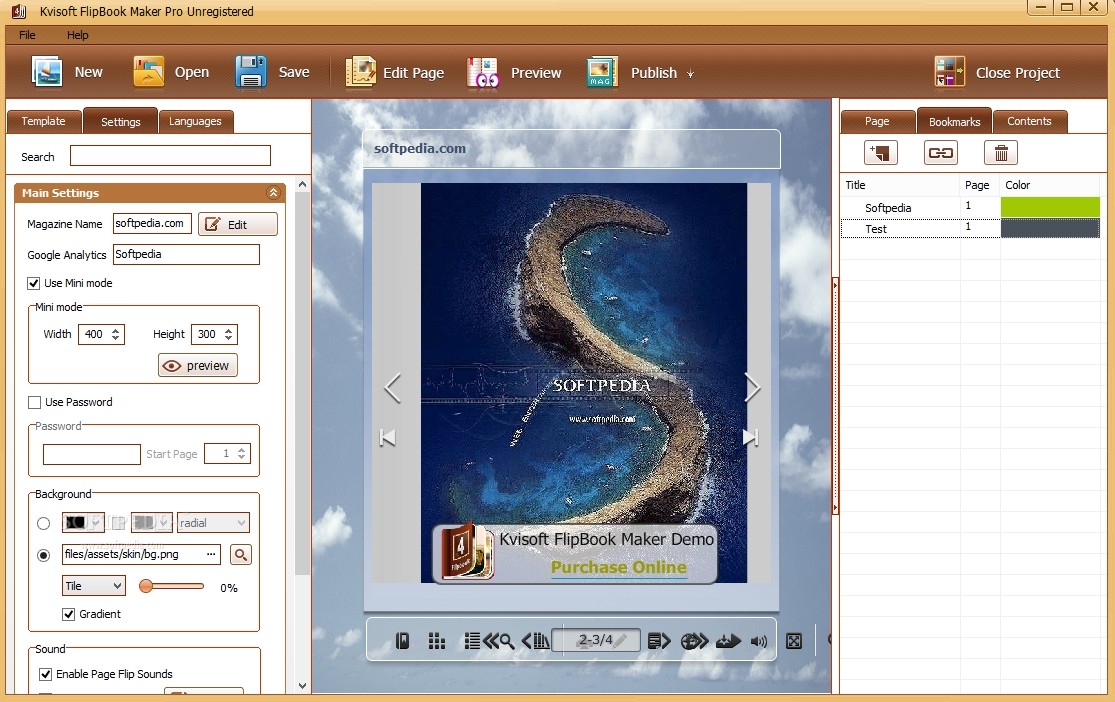This screenshot has height=702, width=1115.
Task: Open a project with the Open icon
Action: [148, 72]
